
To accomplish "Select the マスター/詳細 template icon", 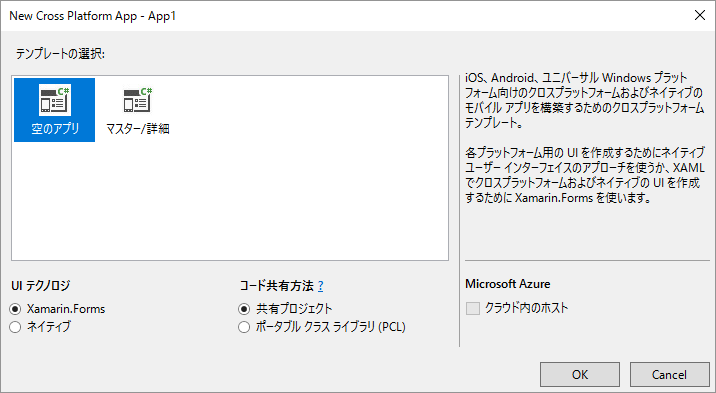I will (x=138, y=100).
